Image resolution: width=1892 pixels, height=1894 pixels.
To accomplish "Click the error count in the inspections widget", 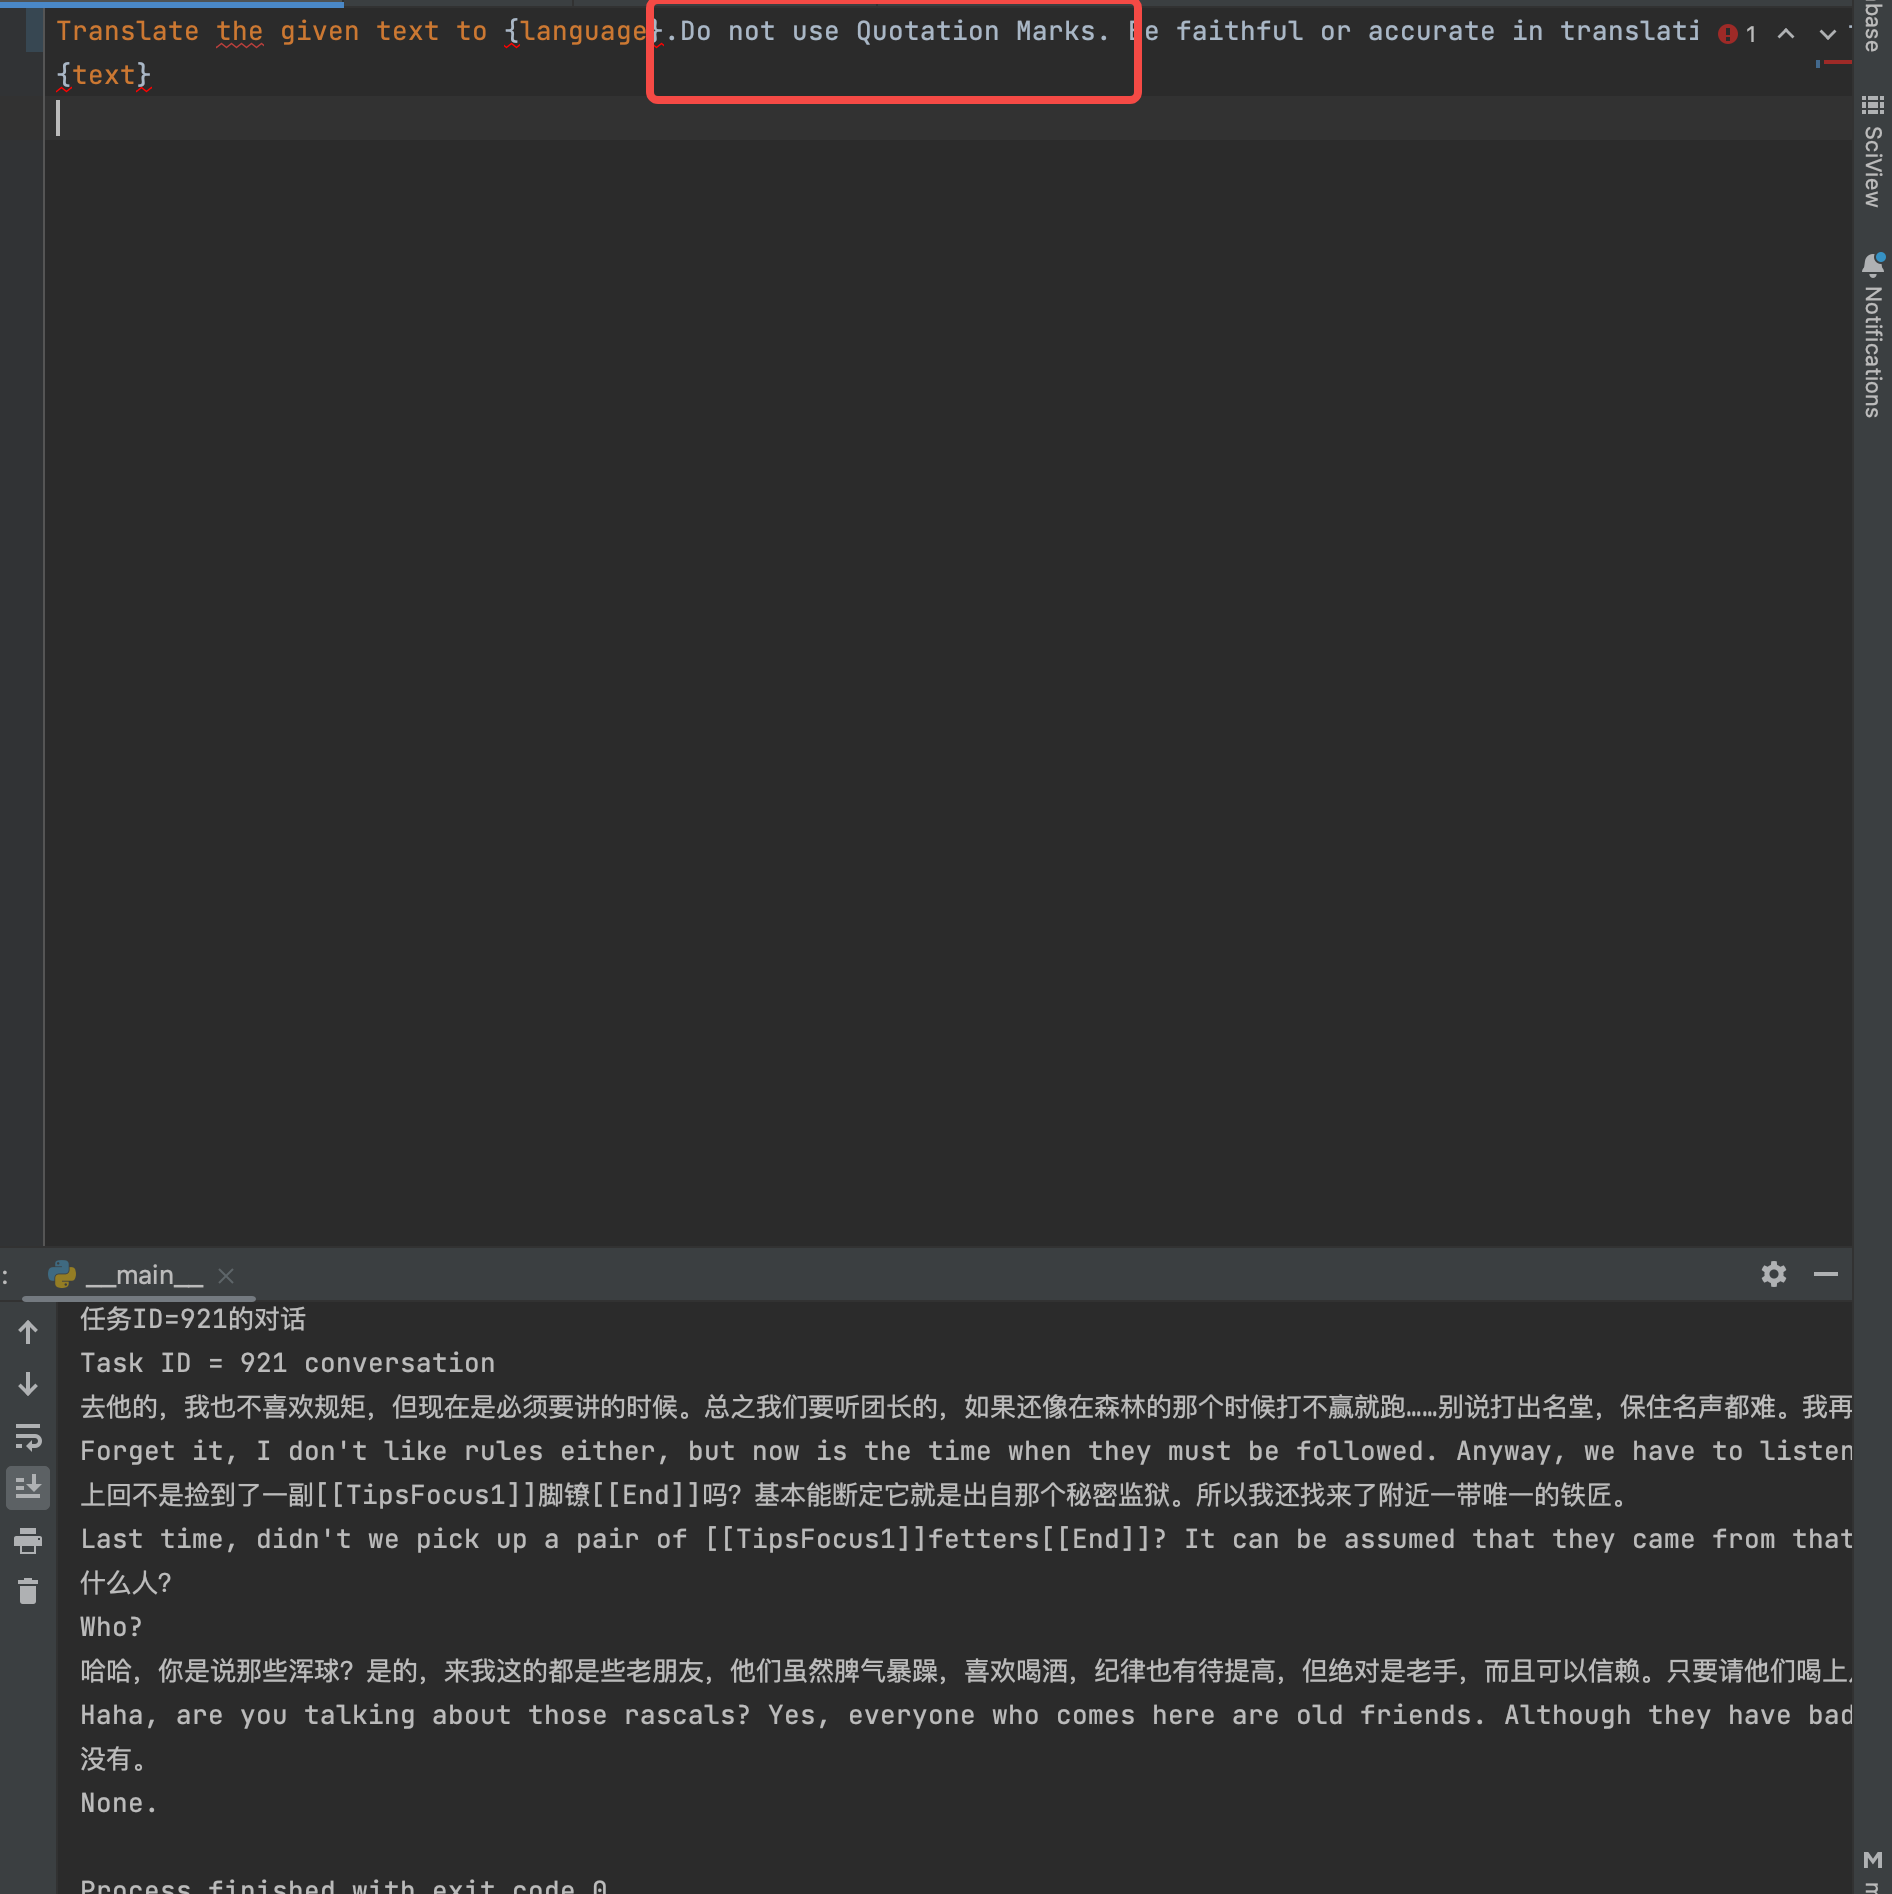I will pyautogui.click(x=1751, y=33).
